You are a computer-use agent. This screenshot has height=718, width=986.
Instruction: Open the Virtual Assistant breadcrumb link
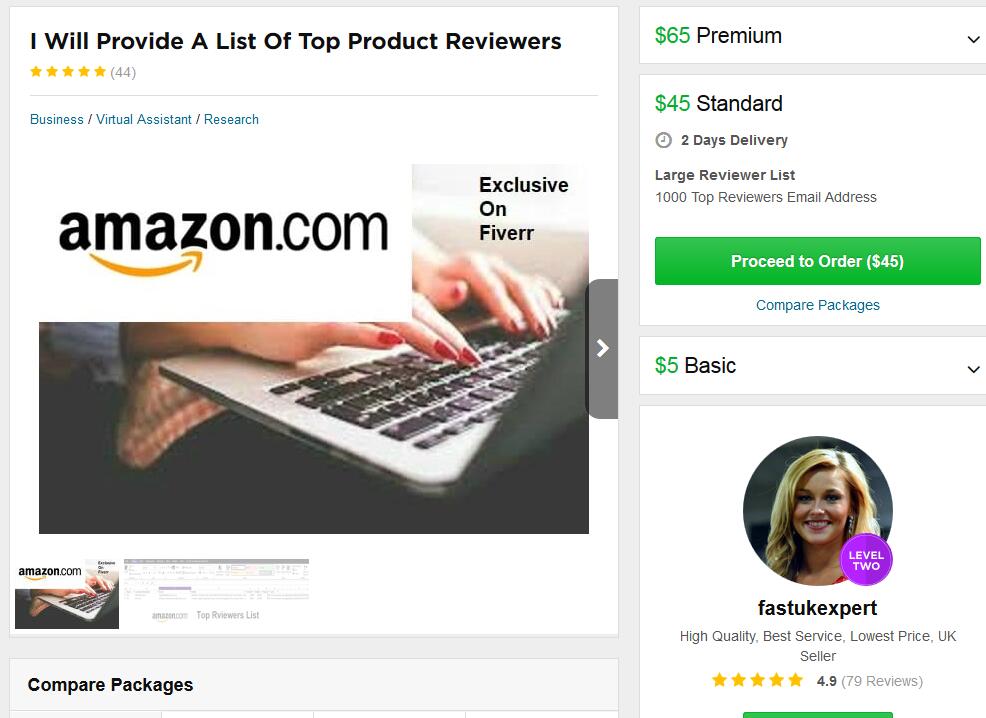coord(143,119)
